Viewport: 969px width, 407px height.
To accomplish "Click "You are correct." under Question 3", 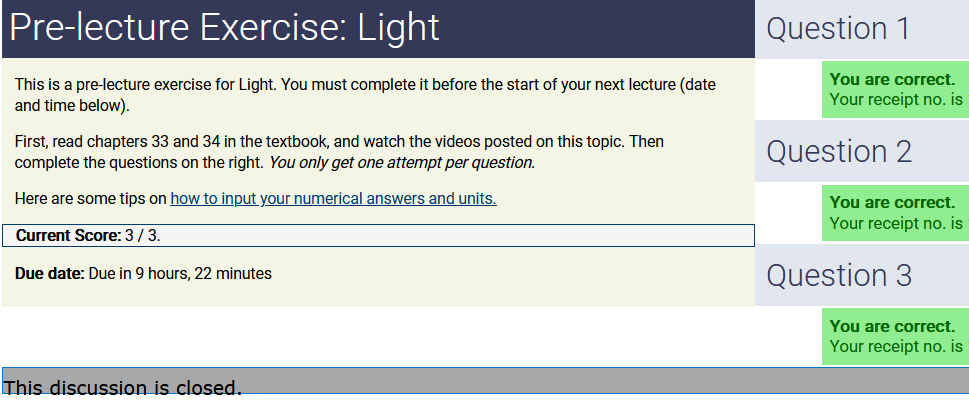I will point(892,326).
